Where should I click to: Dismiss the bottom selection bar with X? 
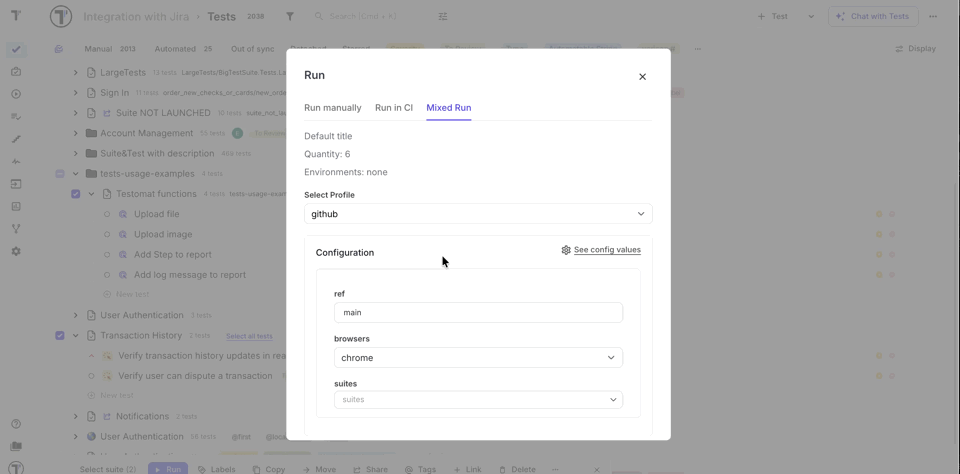[597, 469]
